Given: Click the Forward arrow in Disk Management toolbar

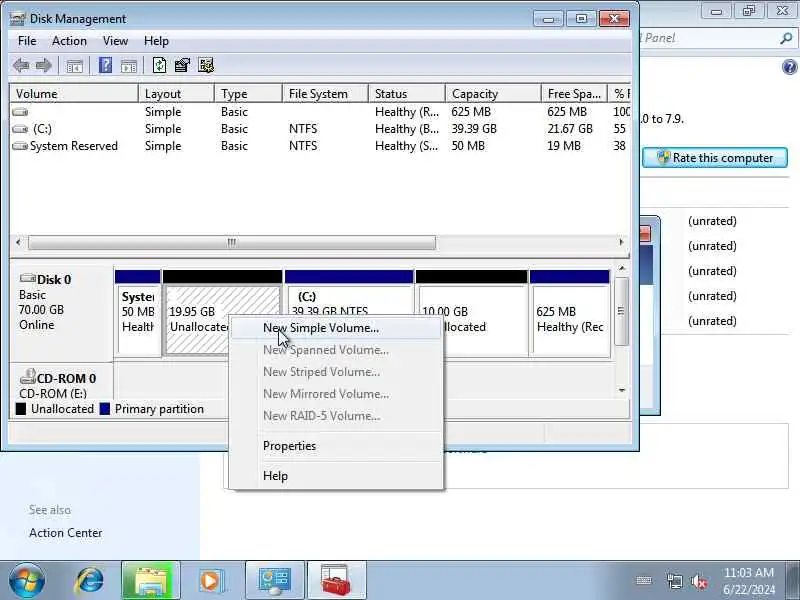Looking at the screenshot, I should pos(44,65).
